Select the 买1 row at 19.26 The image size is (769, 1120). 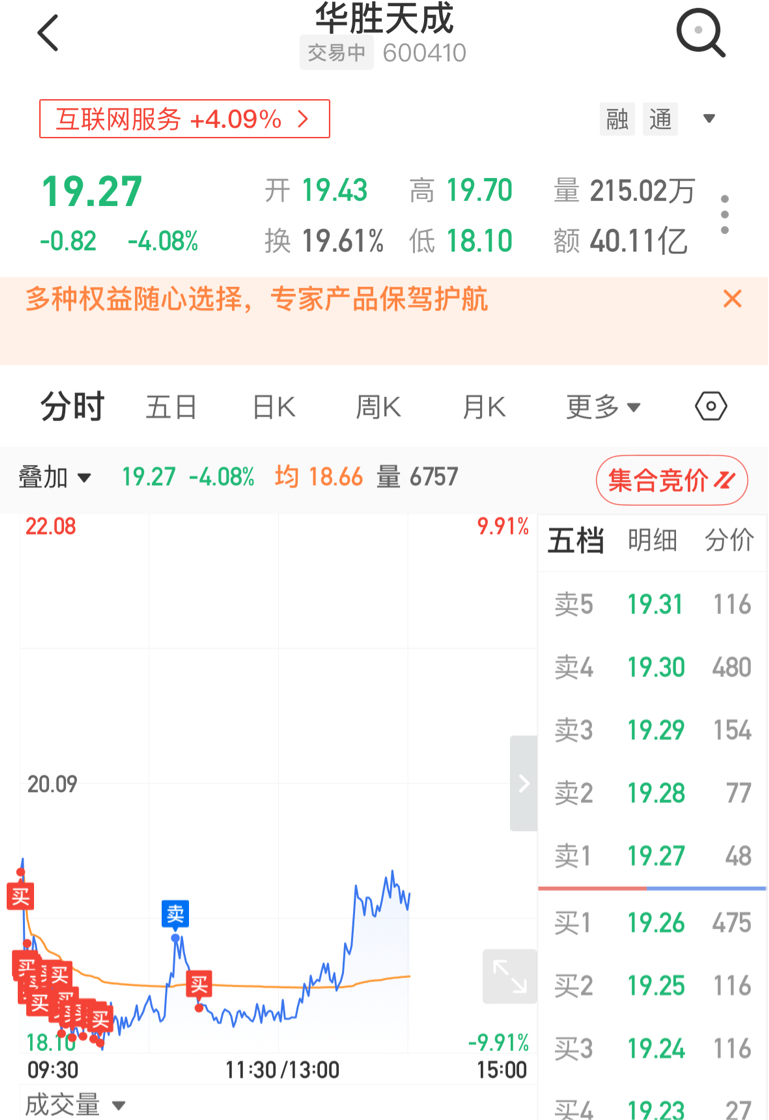(x=653, y=923)
